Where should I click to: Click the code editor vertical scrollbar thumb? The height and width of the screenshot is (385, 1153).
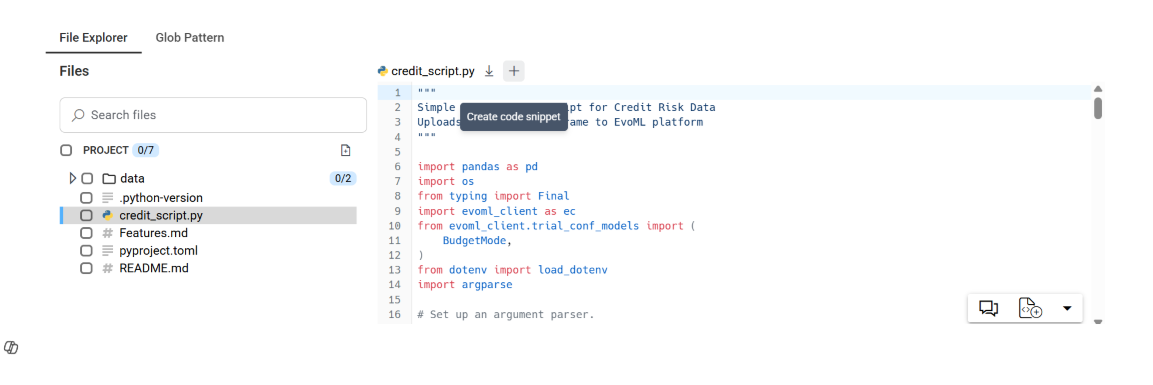[x=1098, y=106]
